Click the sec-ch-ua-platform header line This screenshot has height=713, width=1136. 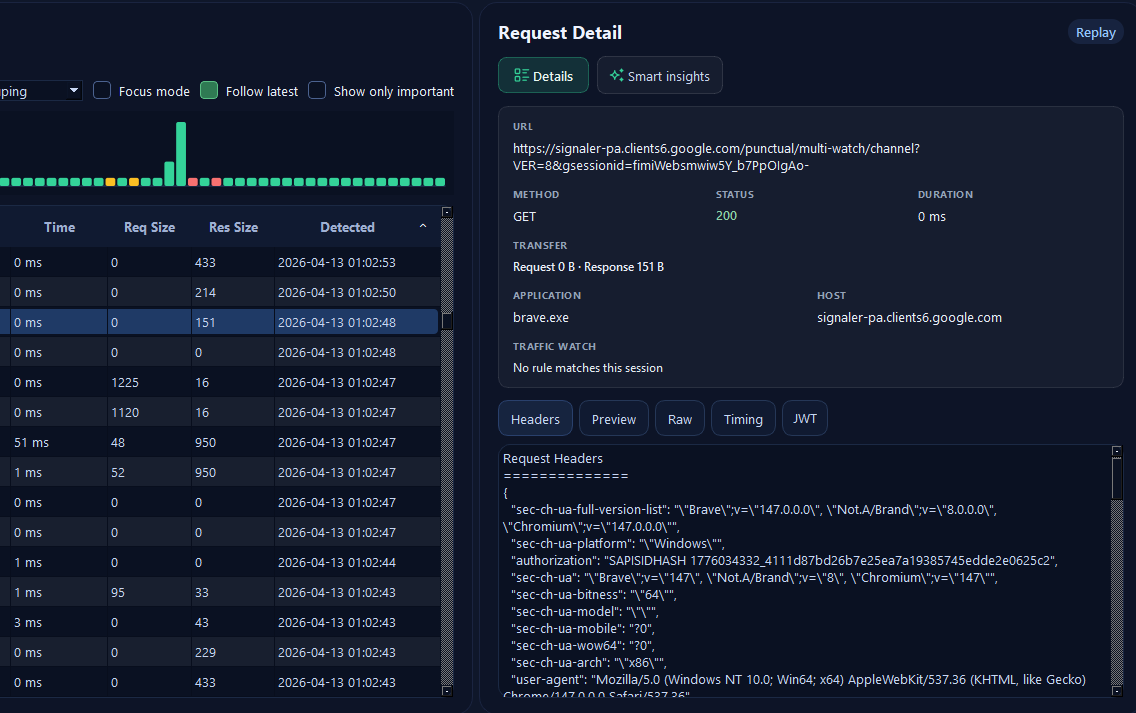click(617, 543)
